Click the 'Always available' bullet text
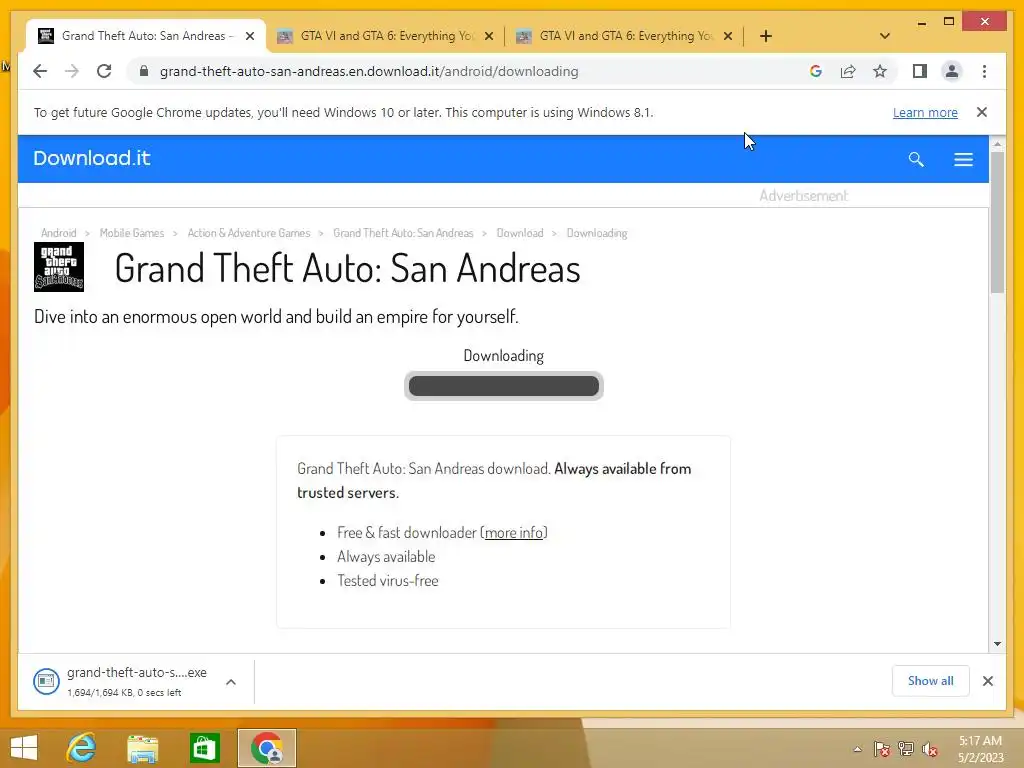This screenshot has height=768, width=1024. click(386, 556)
